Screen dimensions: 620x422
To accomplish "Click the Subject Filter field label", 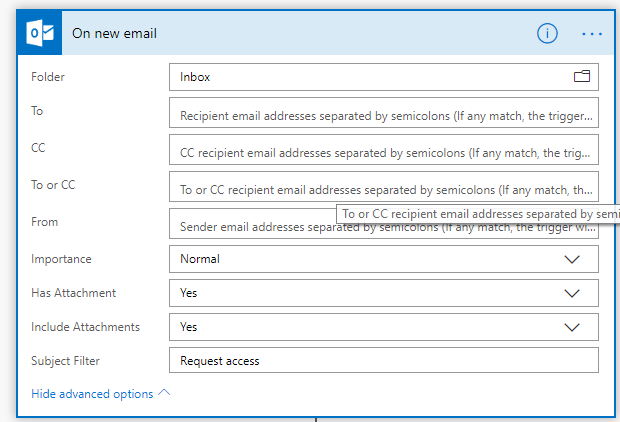I will [65, 360].
